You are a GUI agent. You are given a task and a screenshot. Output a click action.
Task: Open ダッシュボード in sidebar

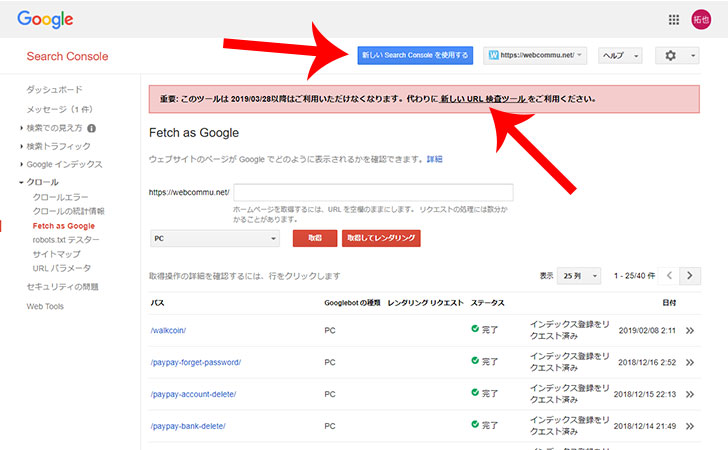(54, 90)
